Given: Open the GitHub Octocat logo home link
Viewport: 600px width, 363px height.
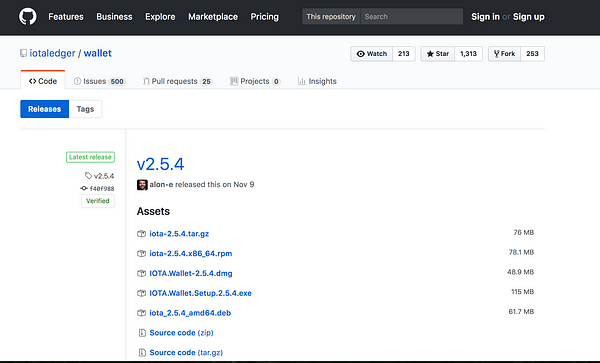Looking at the screenshot, I should point(28,17).
